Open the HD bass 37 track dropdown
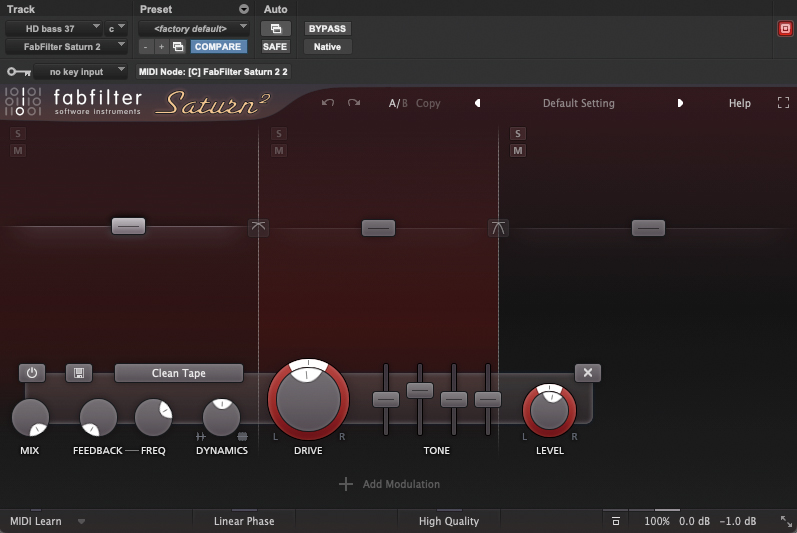Screen dimensions: 797x533 [x=53, y=28]
